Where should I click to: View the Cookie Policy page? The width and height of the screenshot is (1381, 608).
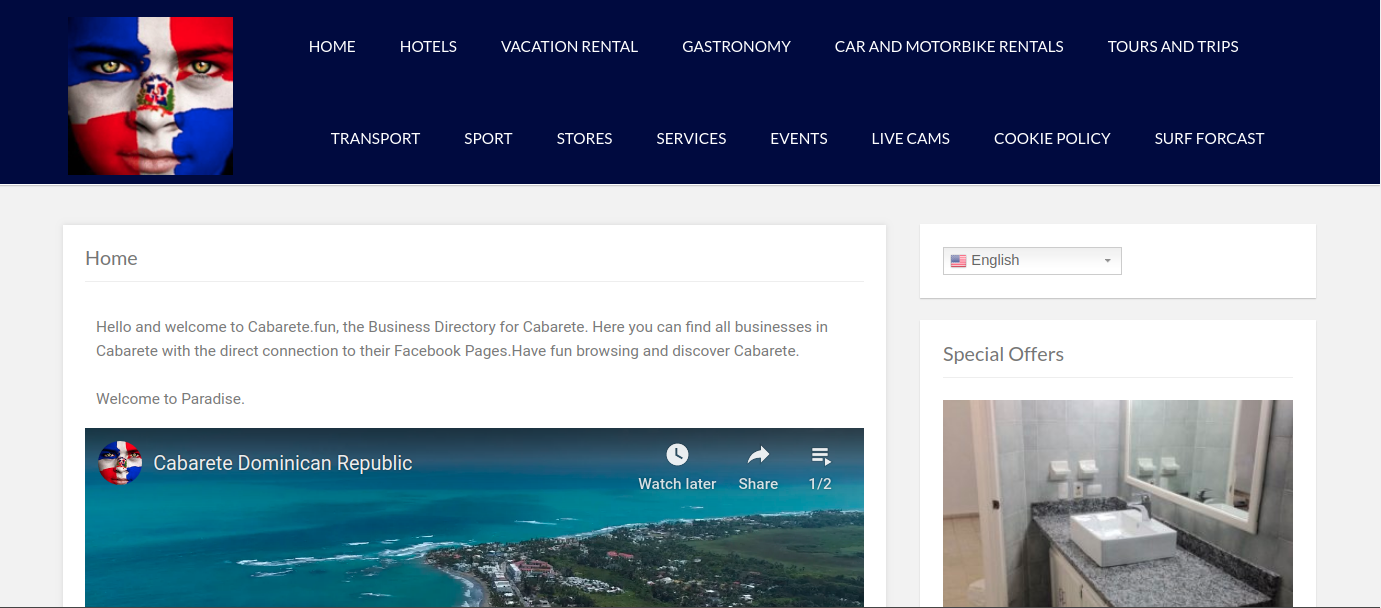1052,138
